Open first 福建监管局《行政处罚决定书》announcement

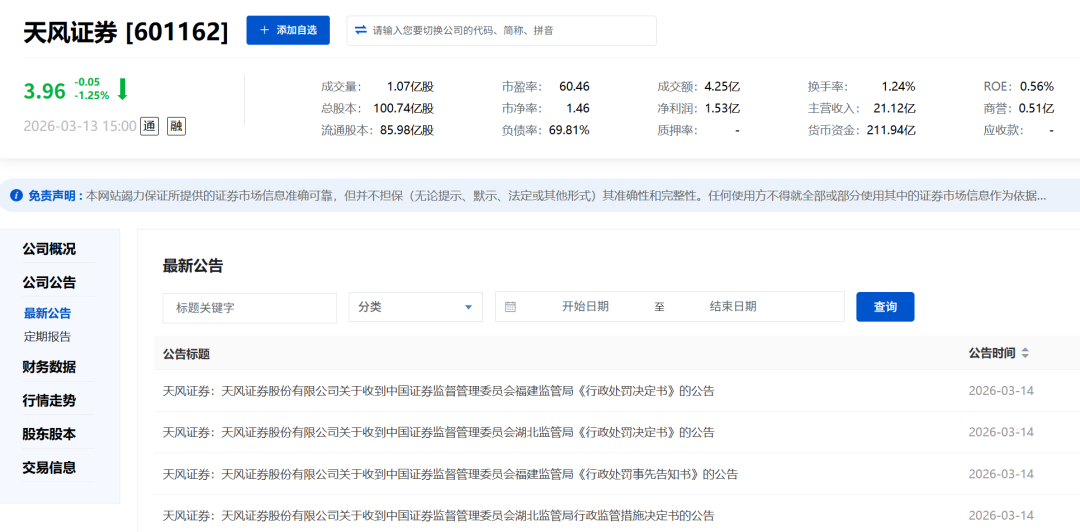pos(438,391)
